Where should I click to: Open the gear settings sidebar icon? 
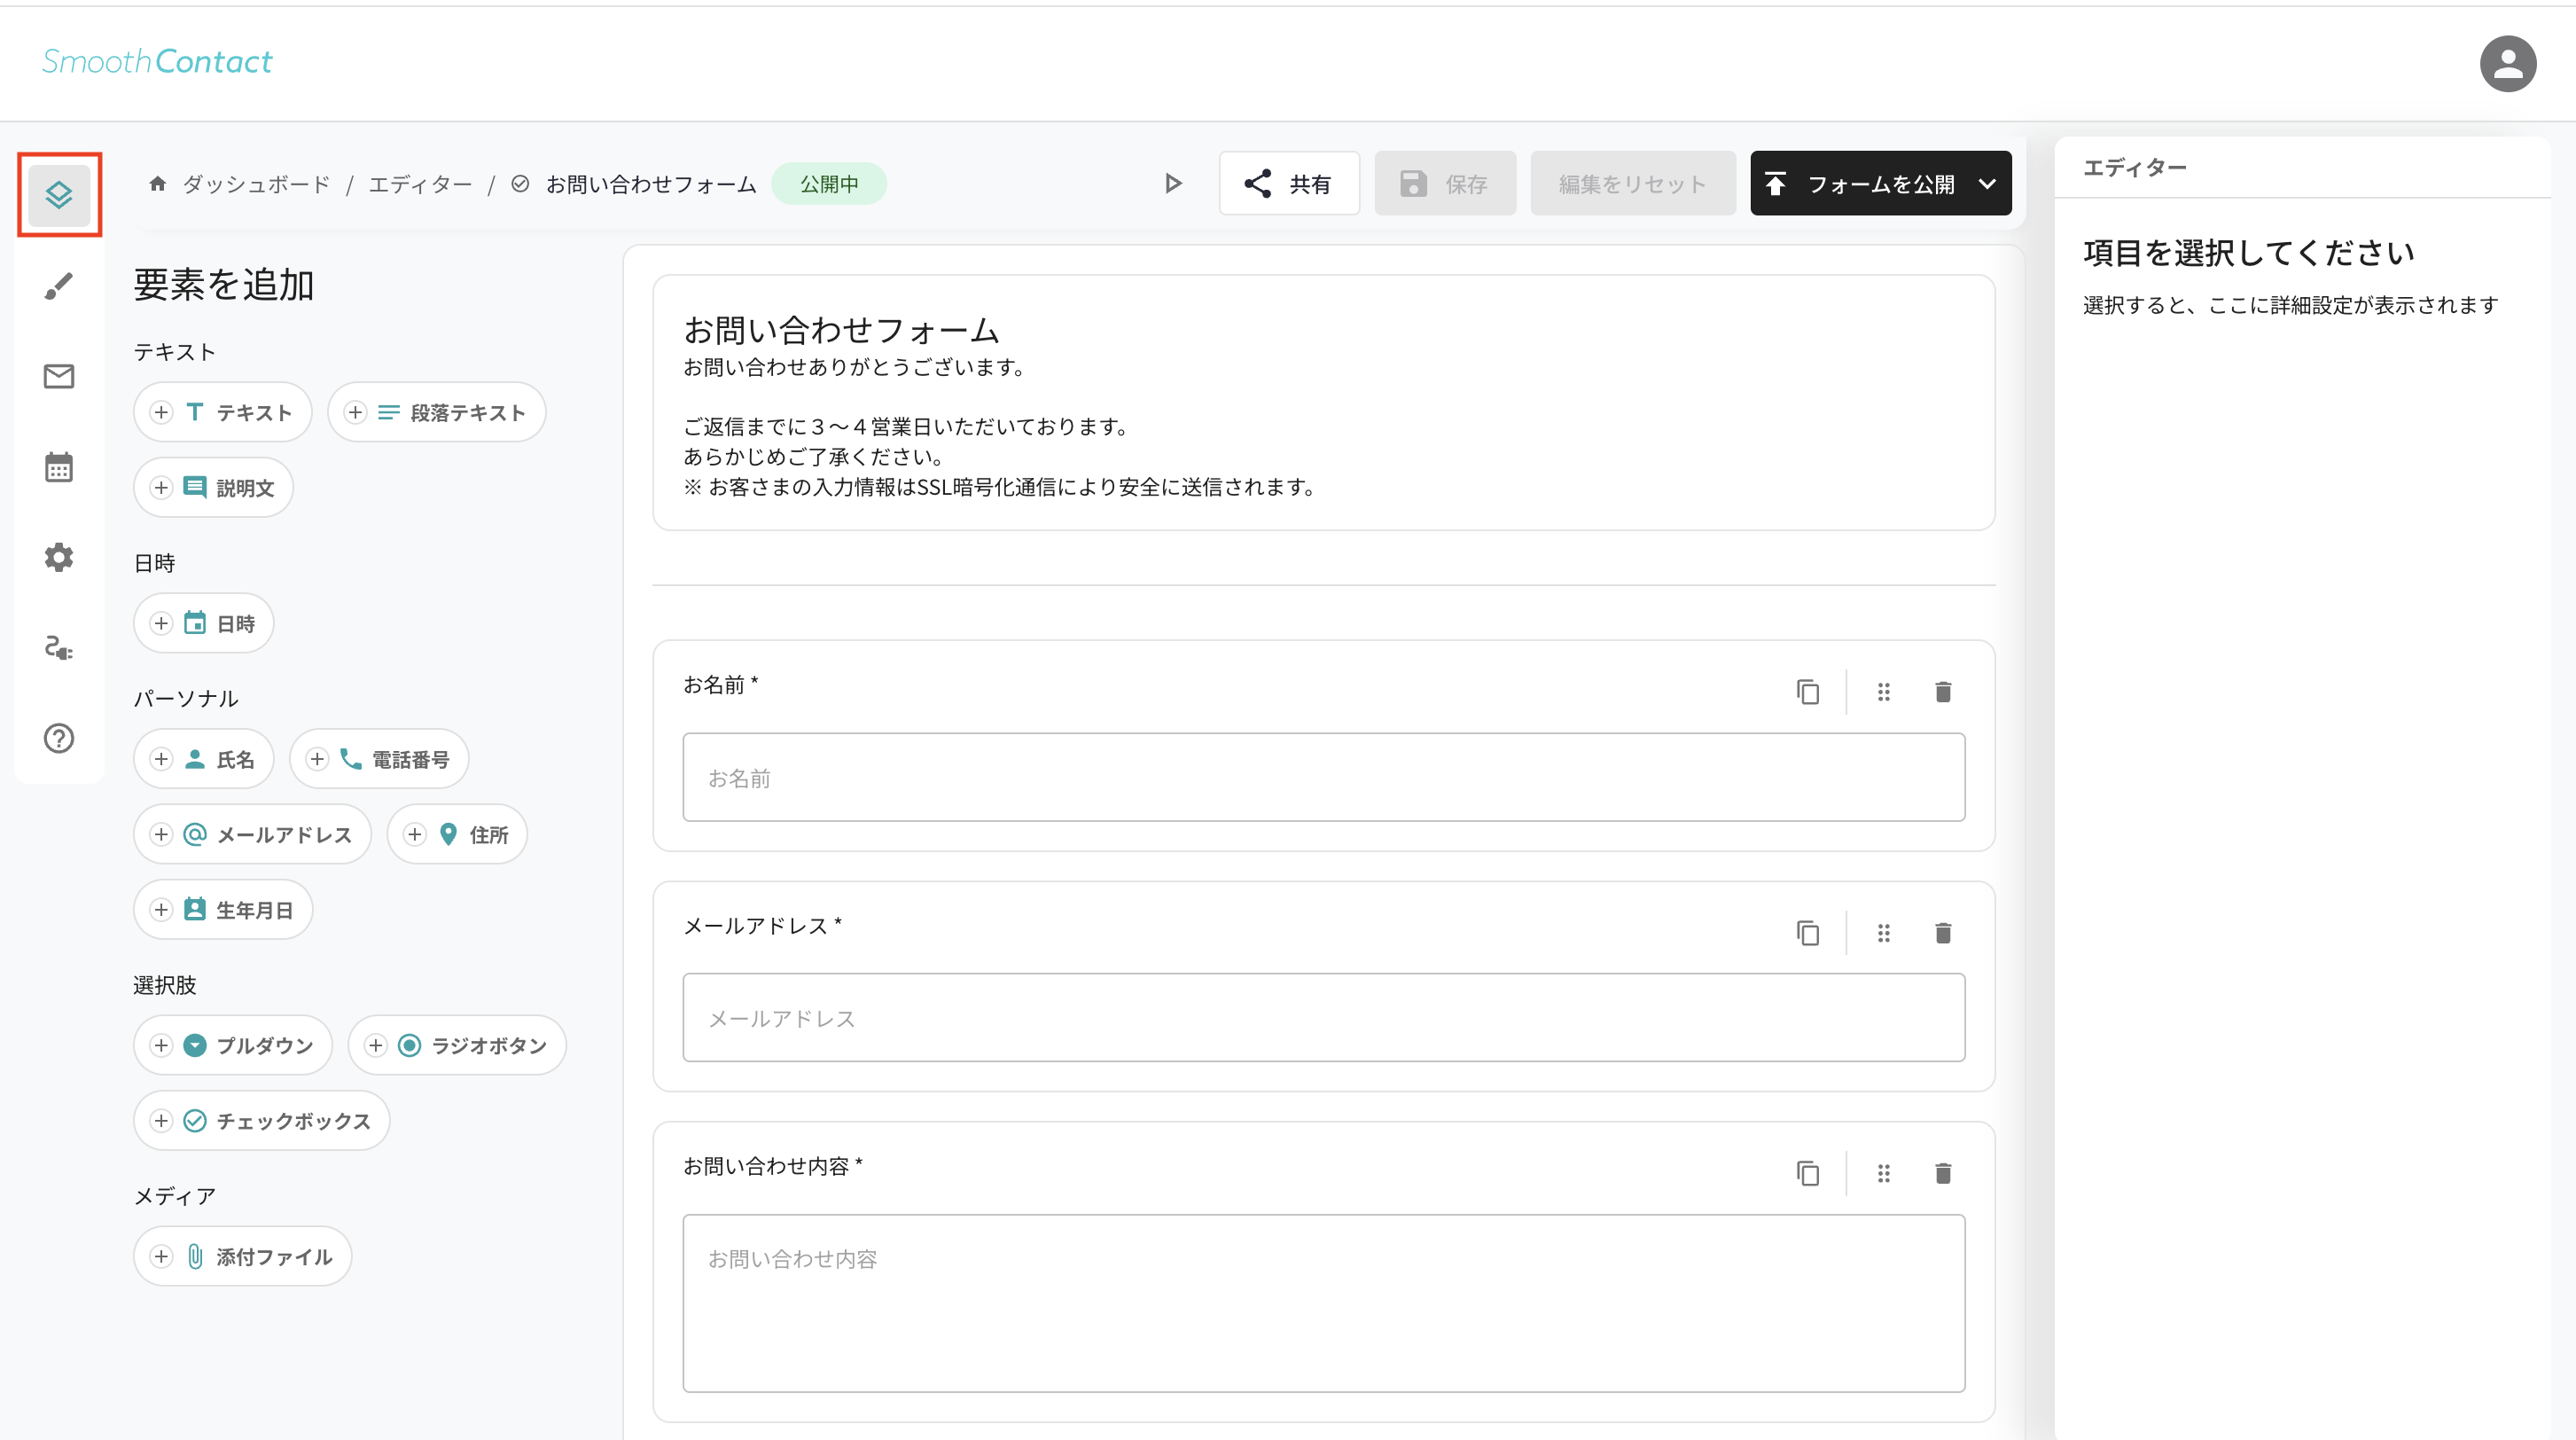pos(59,557)
